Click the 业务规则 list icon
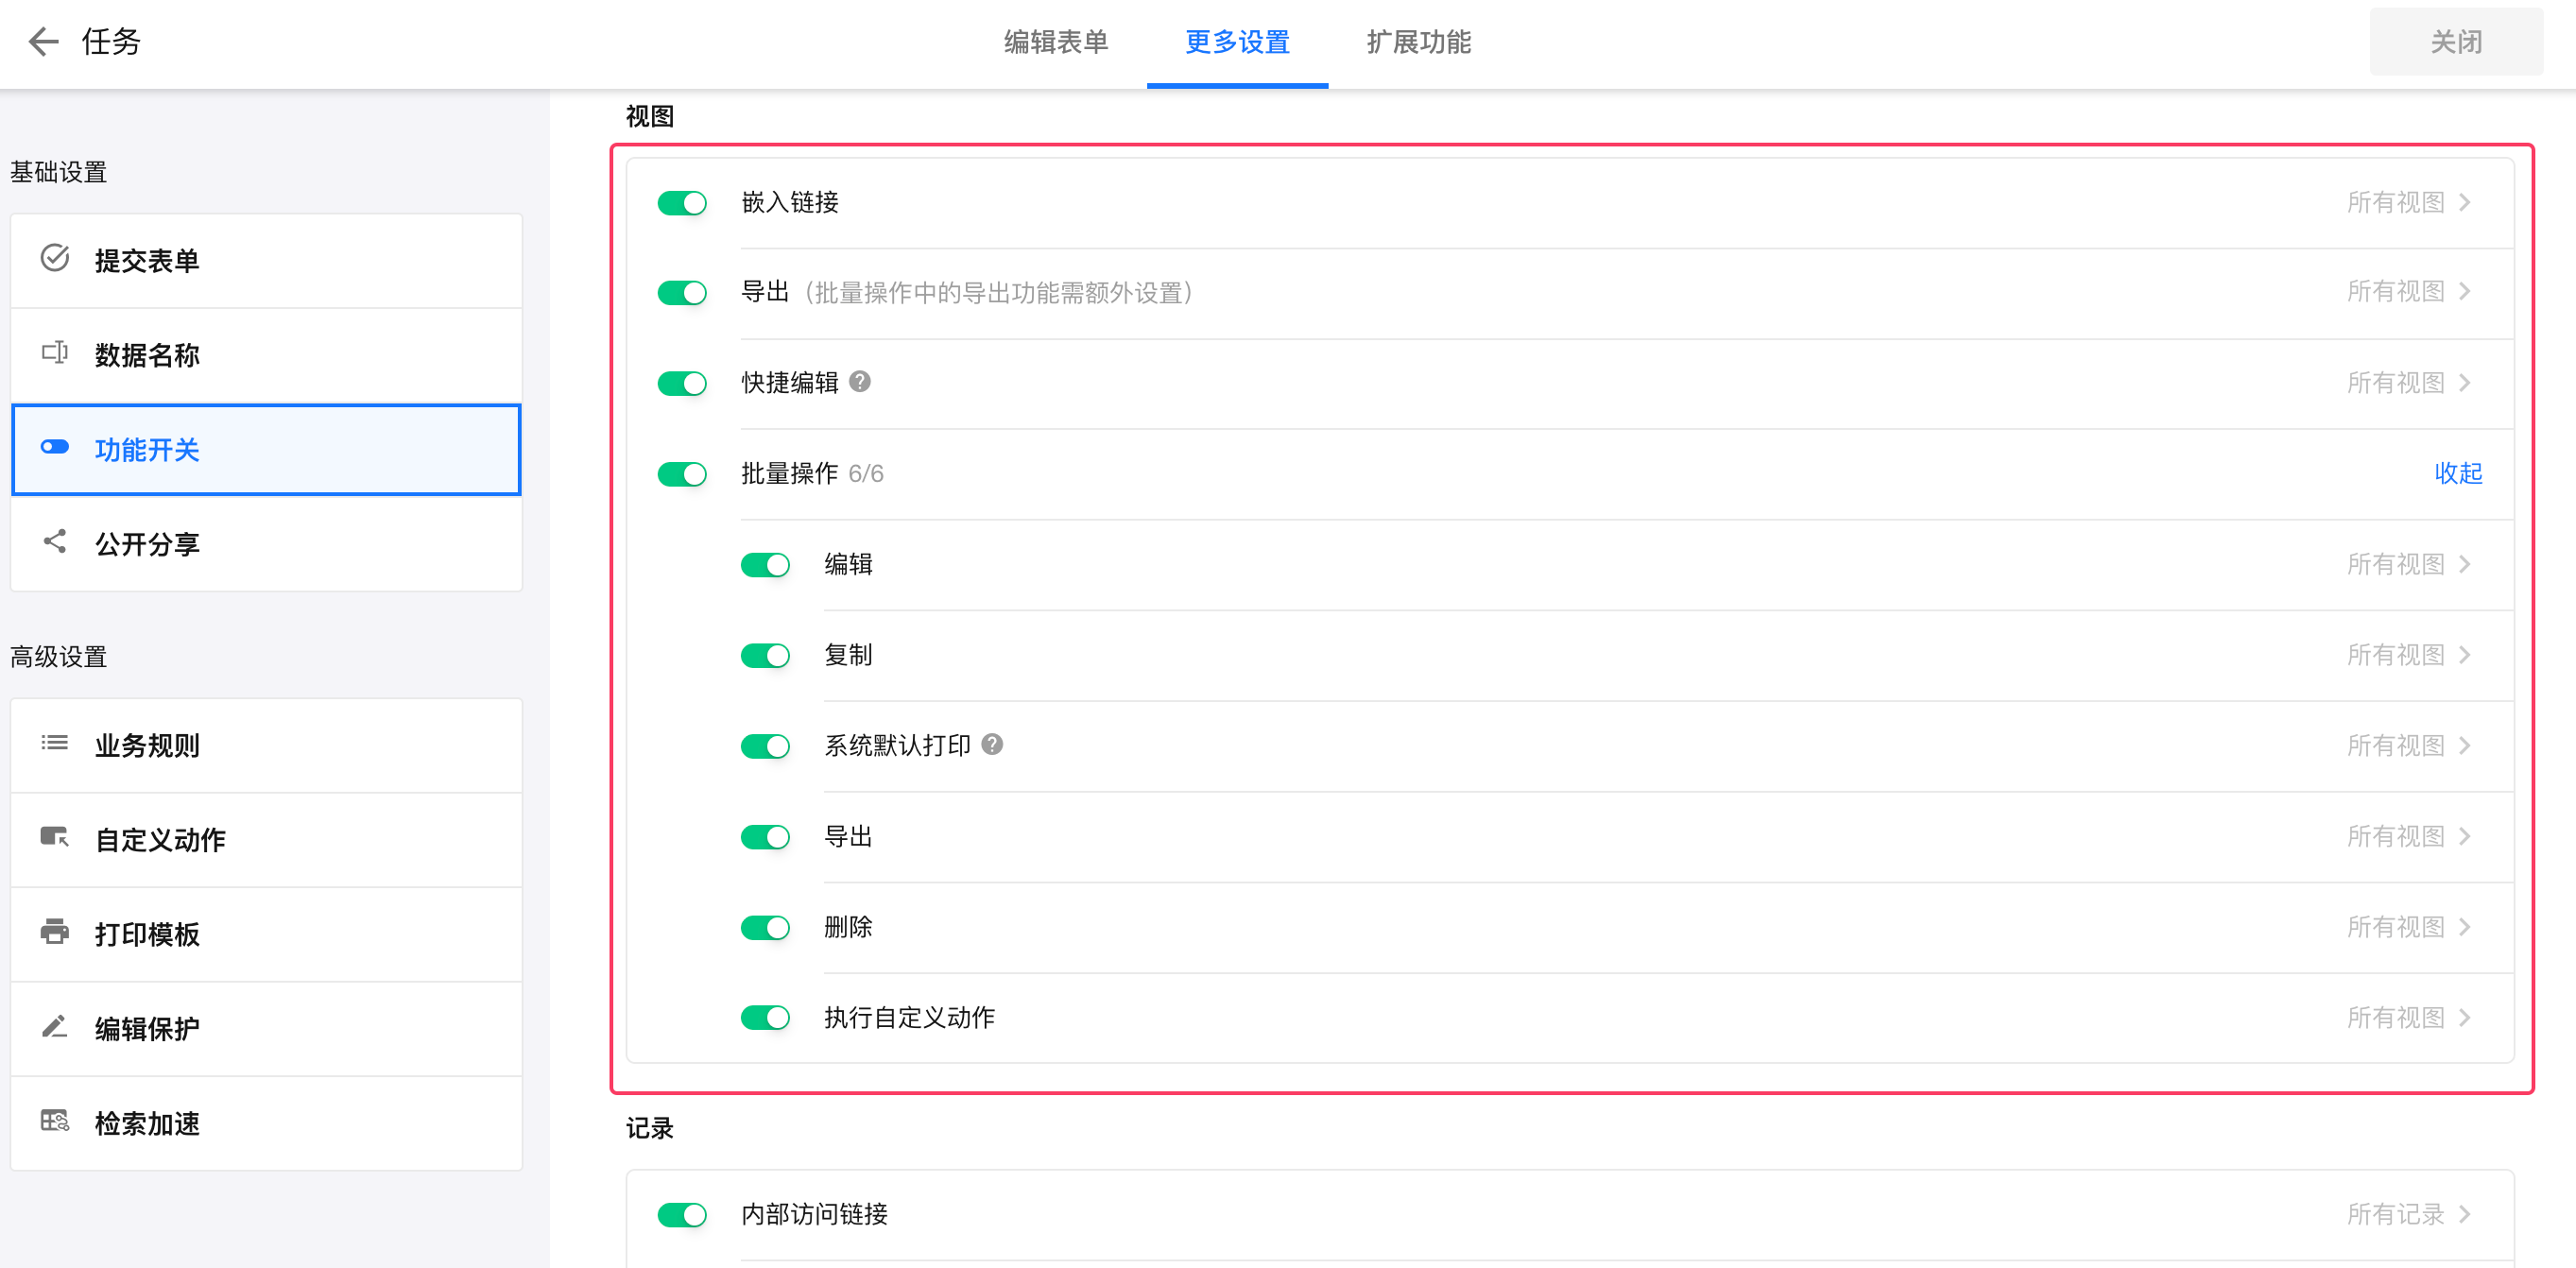 click(x=55, y=743)
